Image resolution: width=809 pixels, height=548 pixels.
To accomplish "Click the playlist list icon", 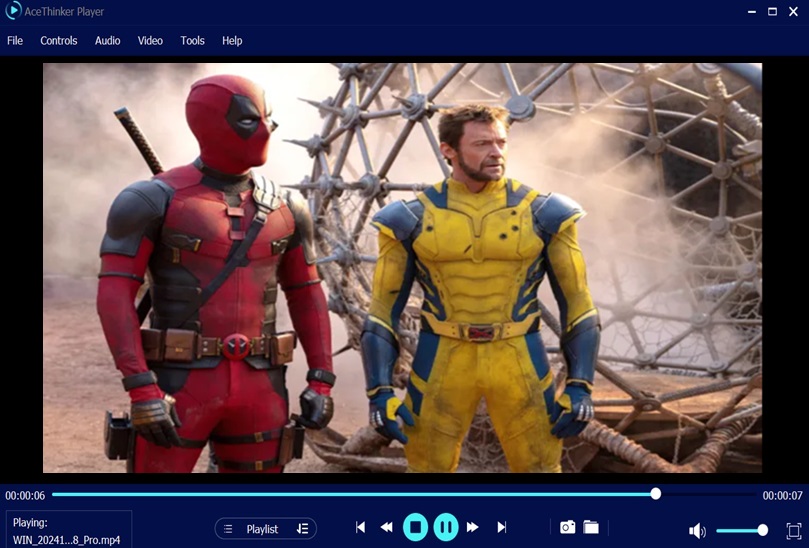I will [228, 529].
